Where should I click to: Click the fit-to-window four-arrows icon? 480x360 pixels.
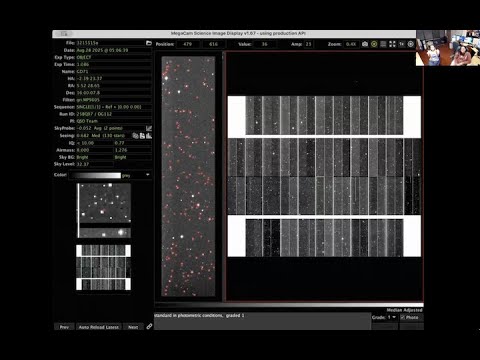pos(392,44)
